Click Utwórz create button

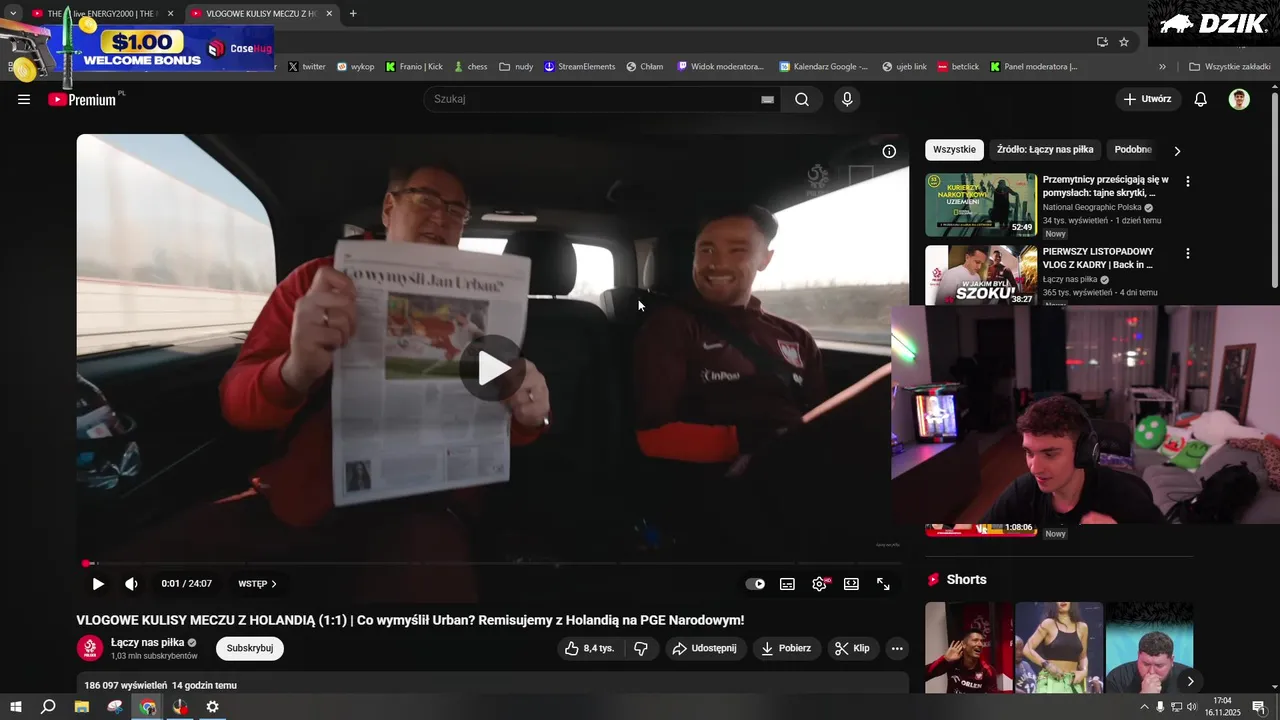pos(1148,99)
